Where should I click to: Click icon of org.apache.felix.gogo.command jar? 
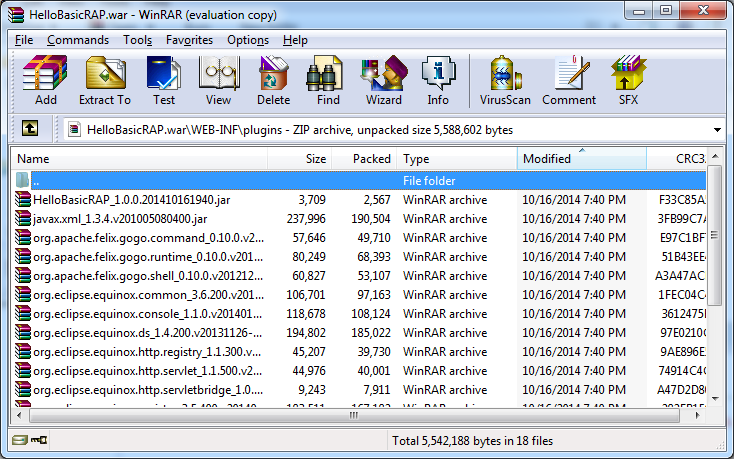pyautogui.click(x=23, y=237)
